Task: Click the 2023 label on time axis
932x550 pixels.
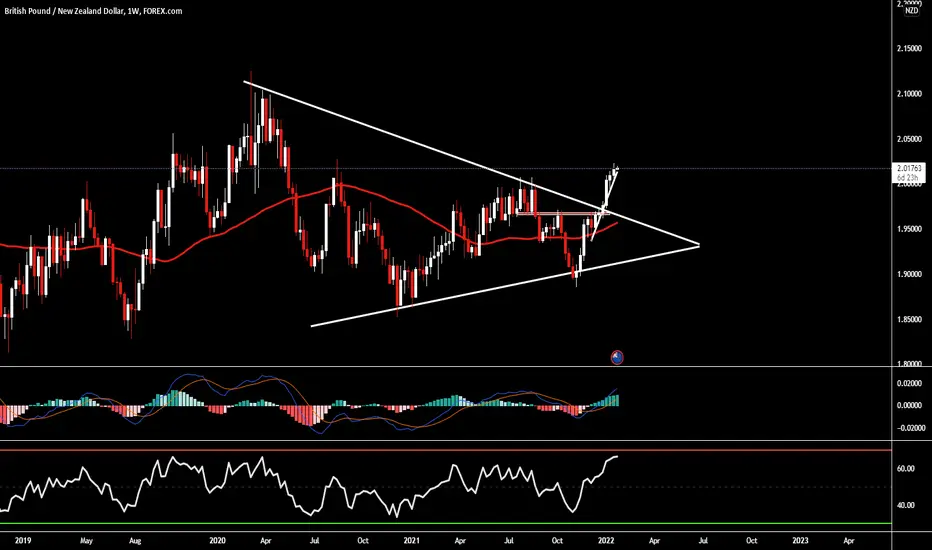Action: pyautogui.click(x=800, y=540)
